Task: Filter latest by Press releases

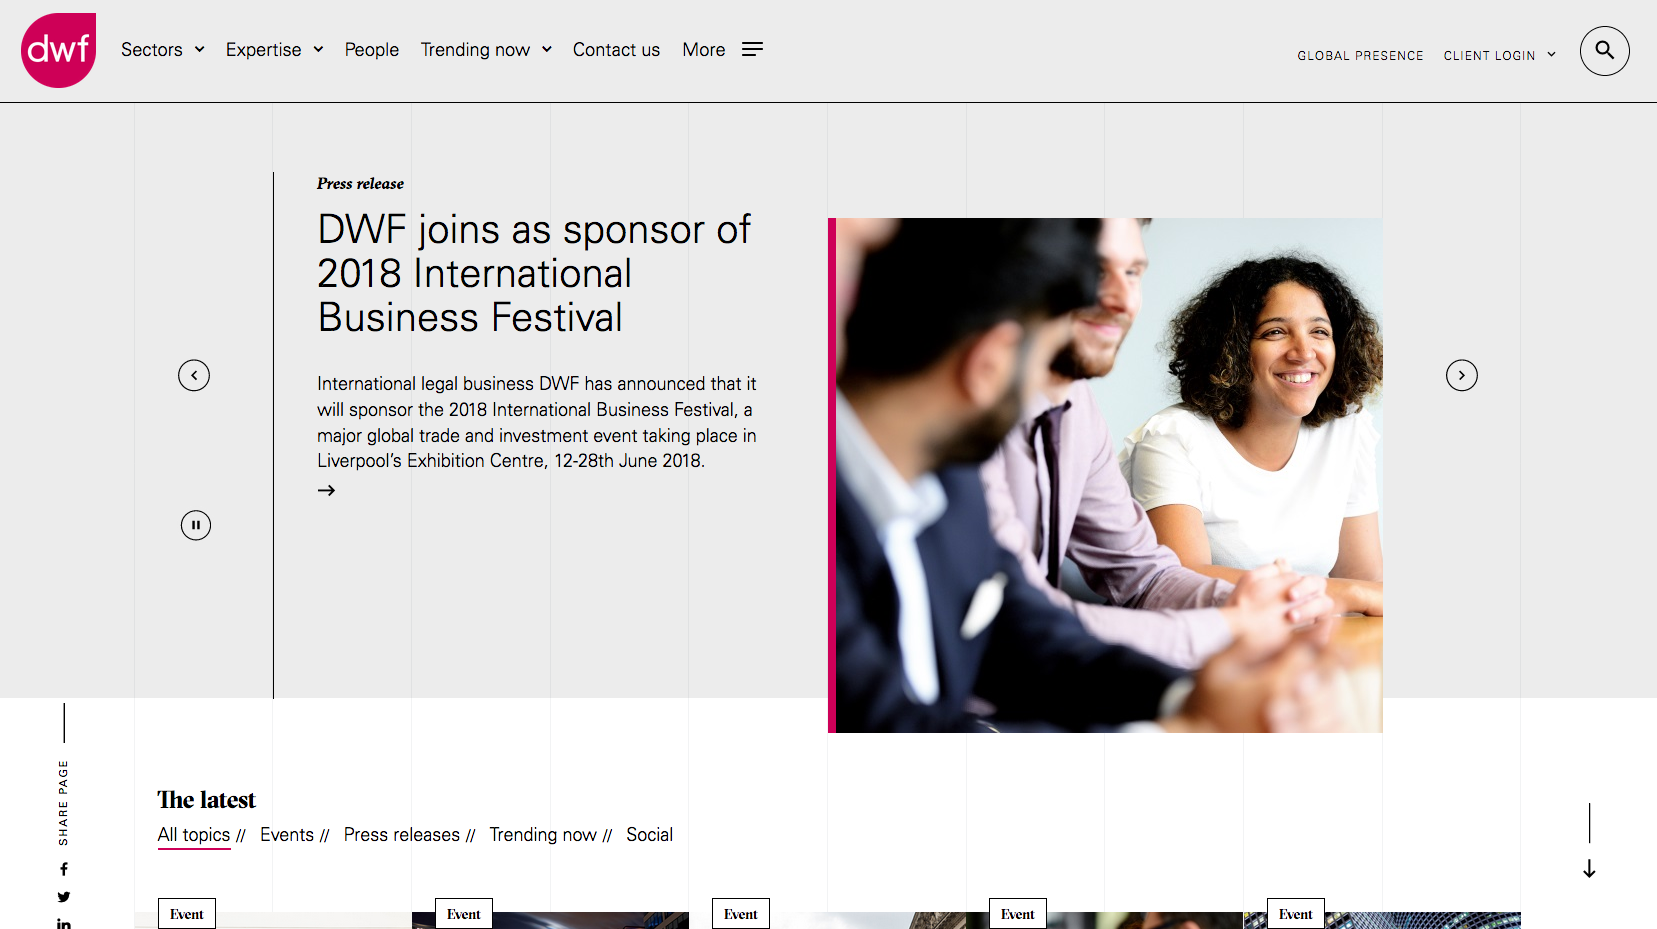Action: coord(402,835)
